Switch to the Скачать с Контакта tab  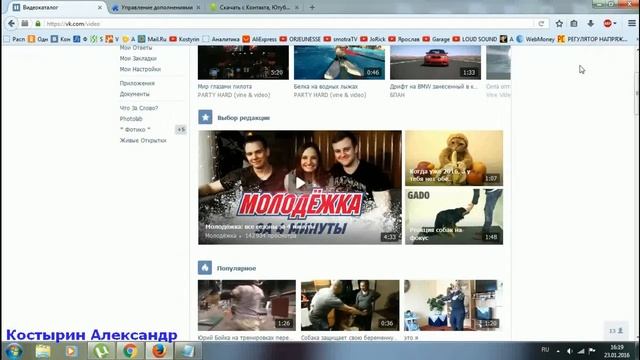pos(254,7)
